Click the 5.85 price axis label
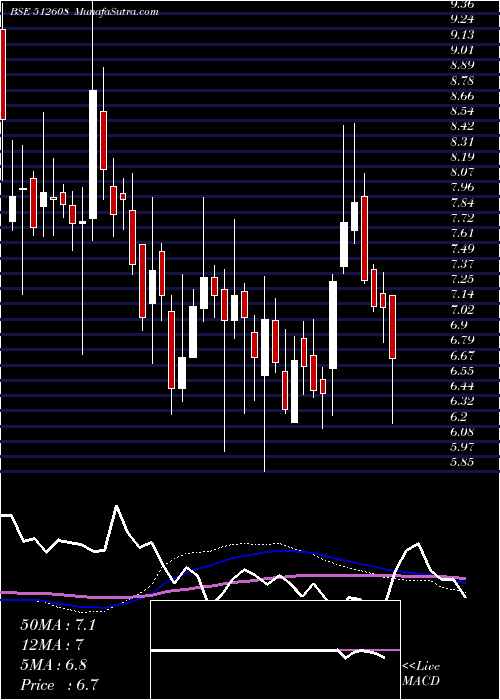The image size is (500, 700). coord(462,463)
